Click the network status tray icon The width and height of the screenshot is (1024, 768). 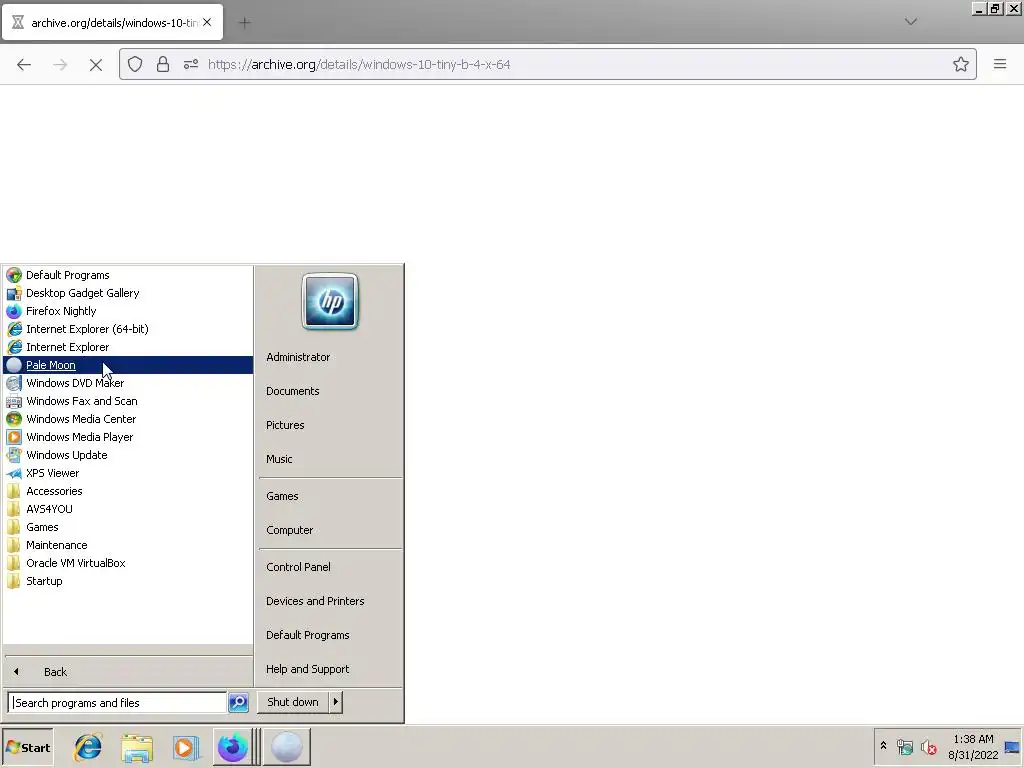pyautogui.click(x=904, y=746)
